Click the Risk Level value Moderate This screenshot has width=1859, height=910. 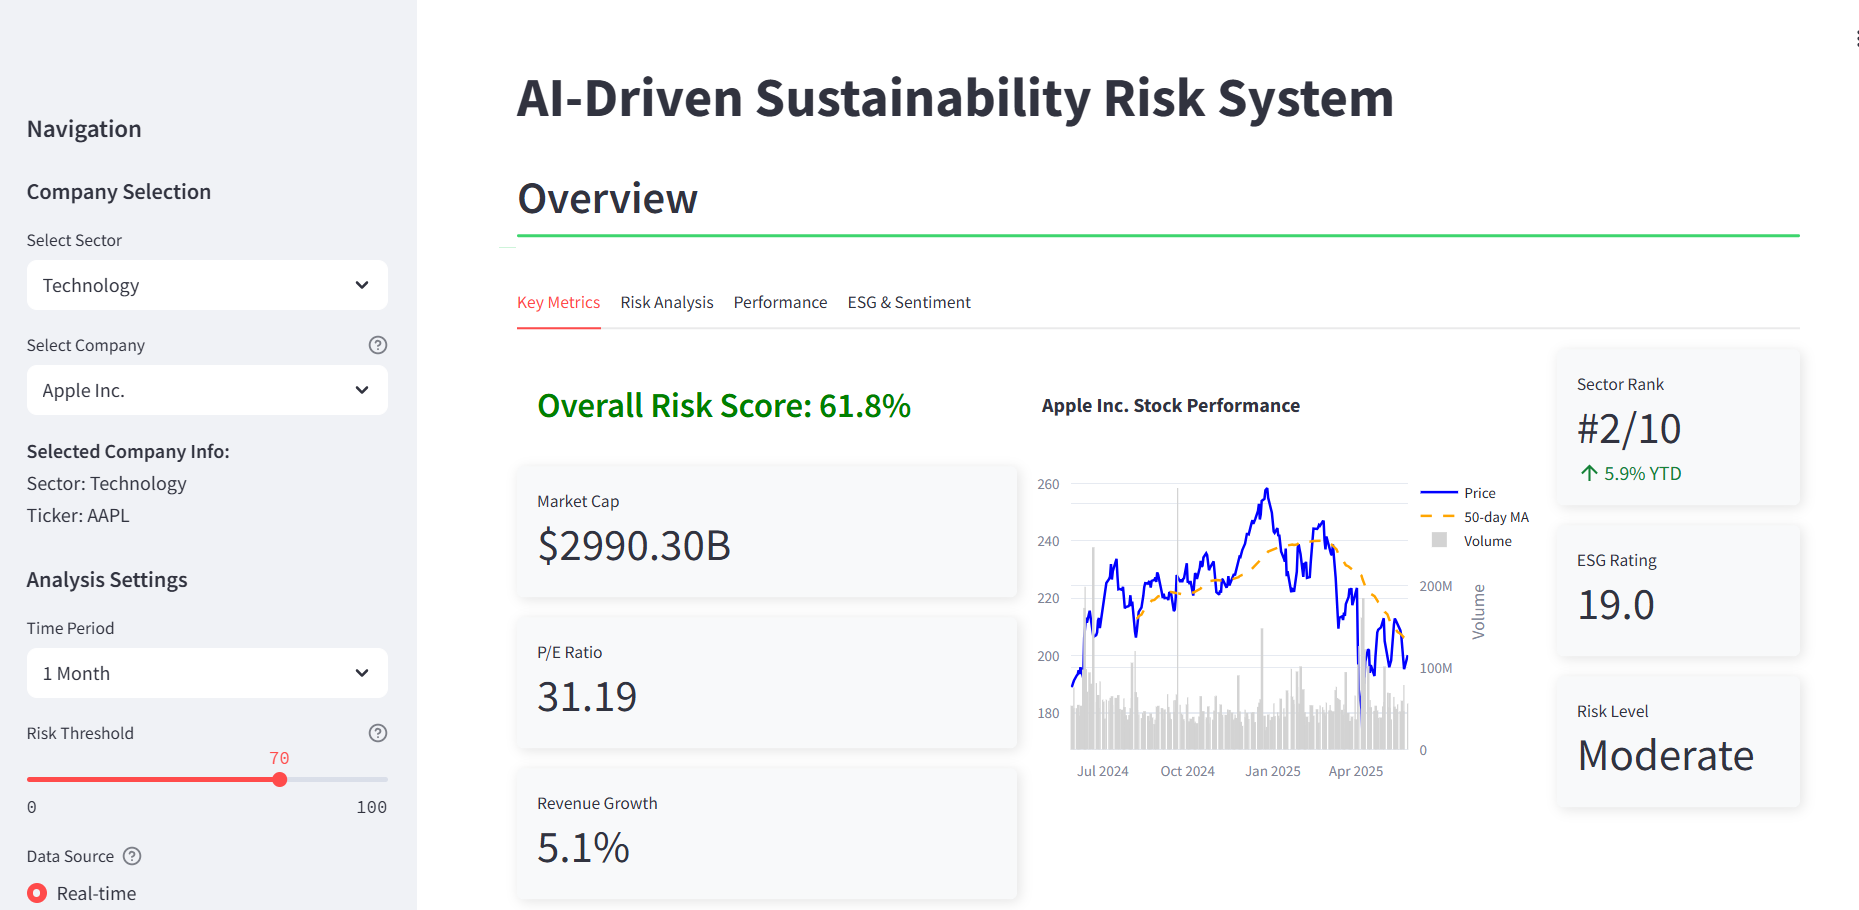click(x=1665, y=756)
